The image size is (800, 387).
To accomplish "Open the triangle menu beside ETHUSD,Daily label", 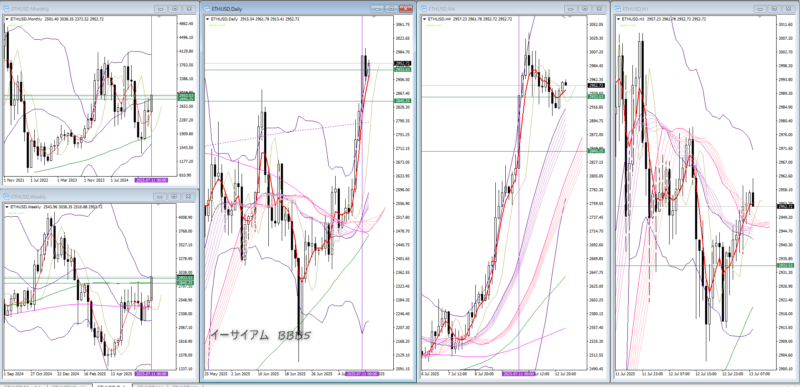I will [207, 19].
